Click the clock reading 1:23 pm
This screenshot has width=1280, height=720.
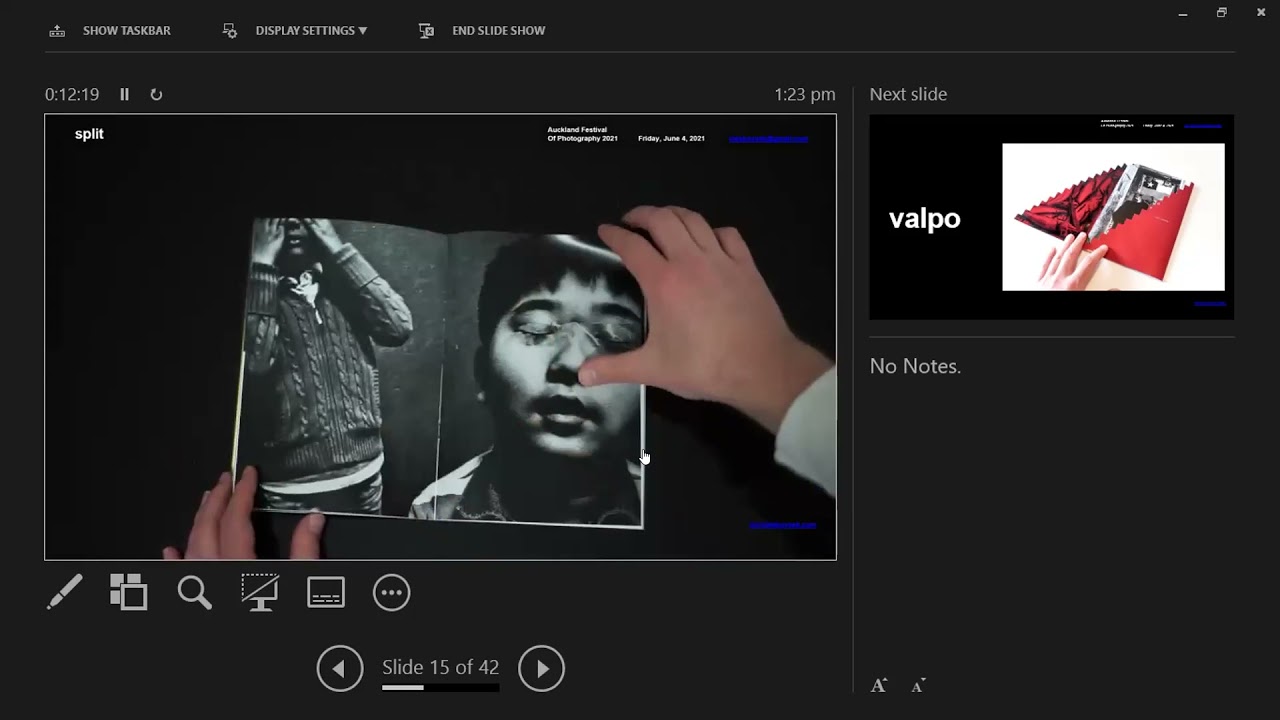click(804, 94)
